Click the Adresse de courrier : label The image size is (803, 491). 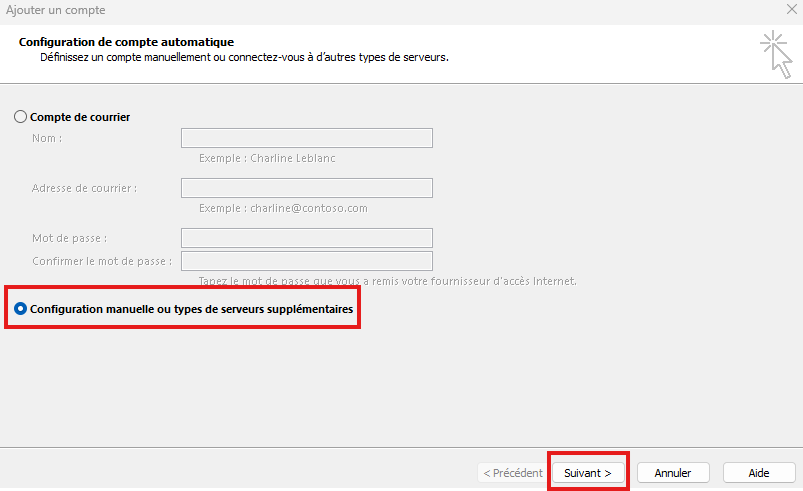pyautogui.click(x=84, y=188)
